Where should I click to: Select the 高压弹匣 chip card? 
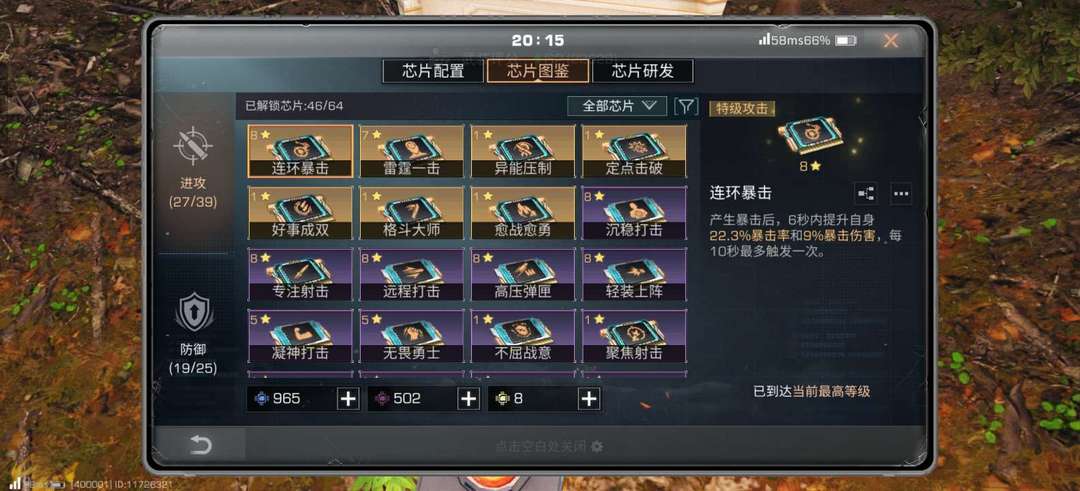[x=523, y=275]
